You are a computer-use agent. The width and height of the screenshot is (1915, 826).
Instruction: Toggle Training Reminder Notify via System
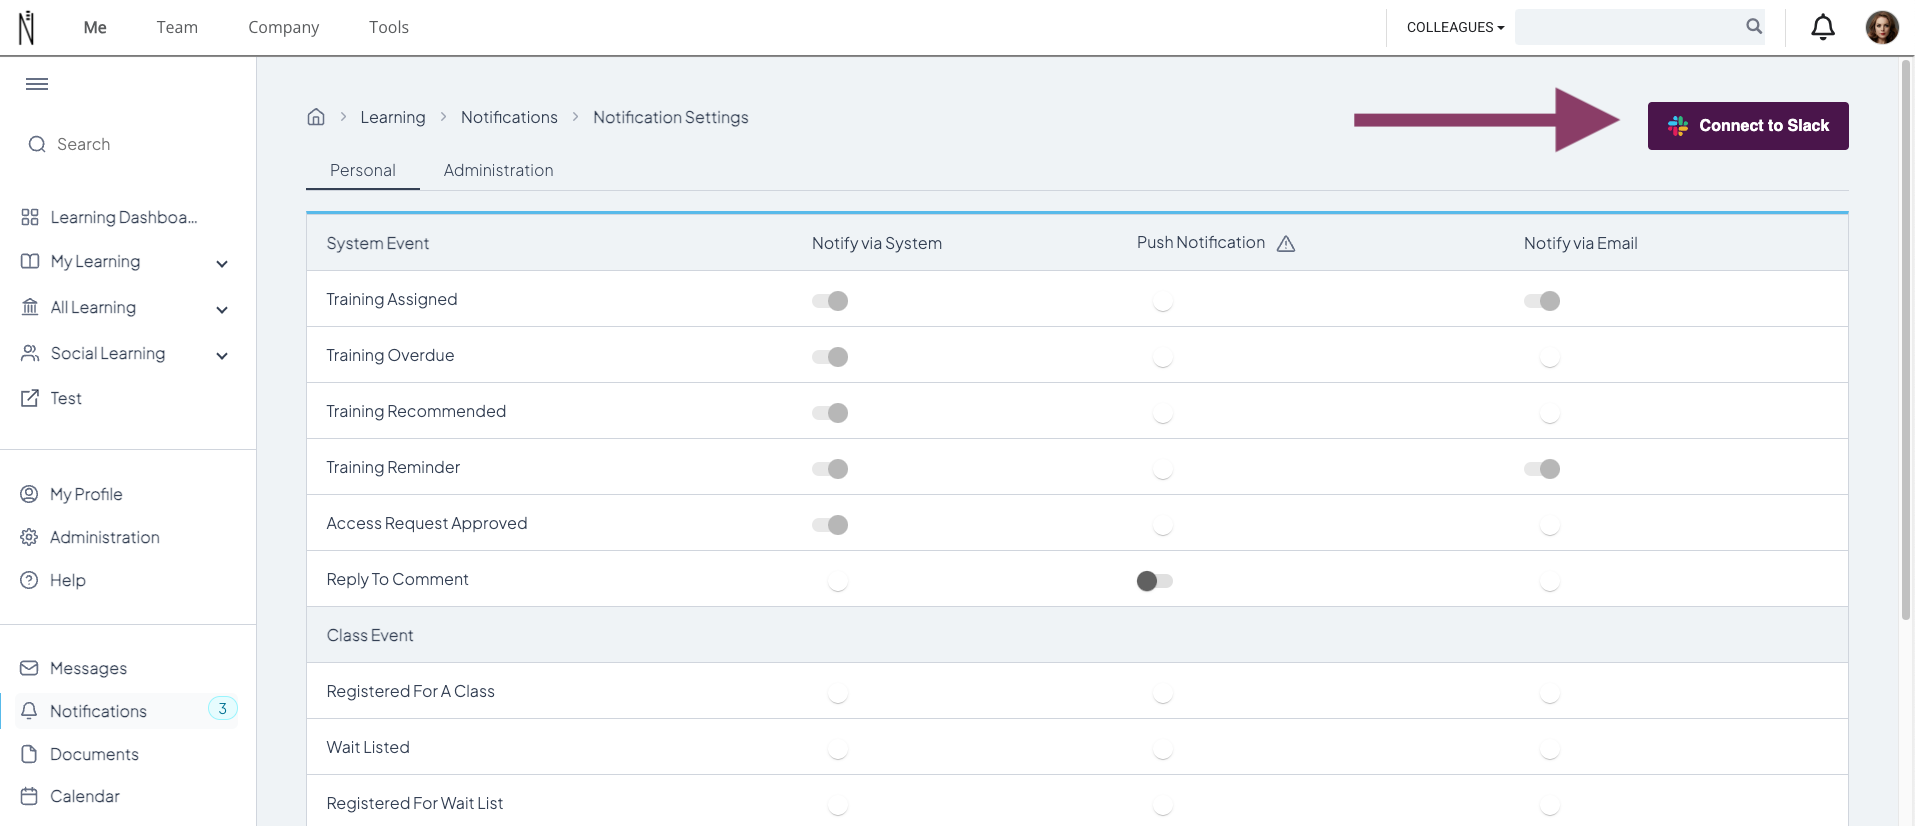pos(830,469)
